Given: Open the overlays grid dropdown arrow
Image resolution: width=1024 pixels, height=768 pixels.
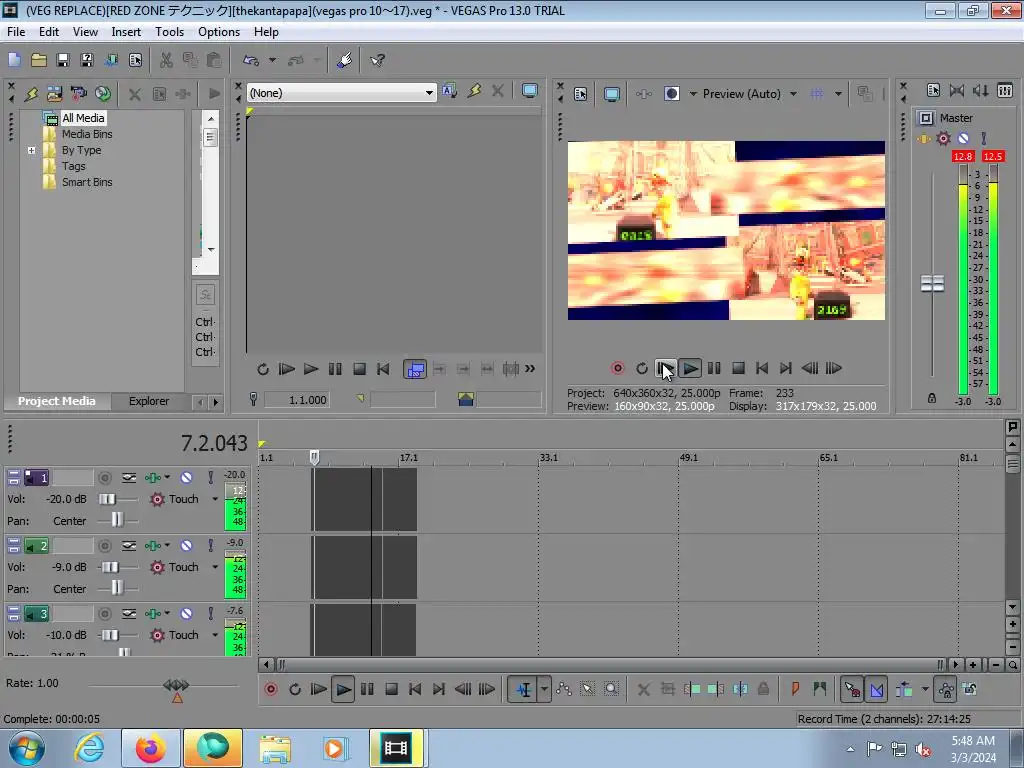Looking at the screenshot, I should [x=838, y=94].
